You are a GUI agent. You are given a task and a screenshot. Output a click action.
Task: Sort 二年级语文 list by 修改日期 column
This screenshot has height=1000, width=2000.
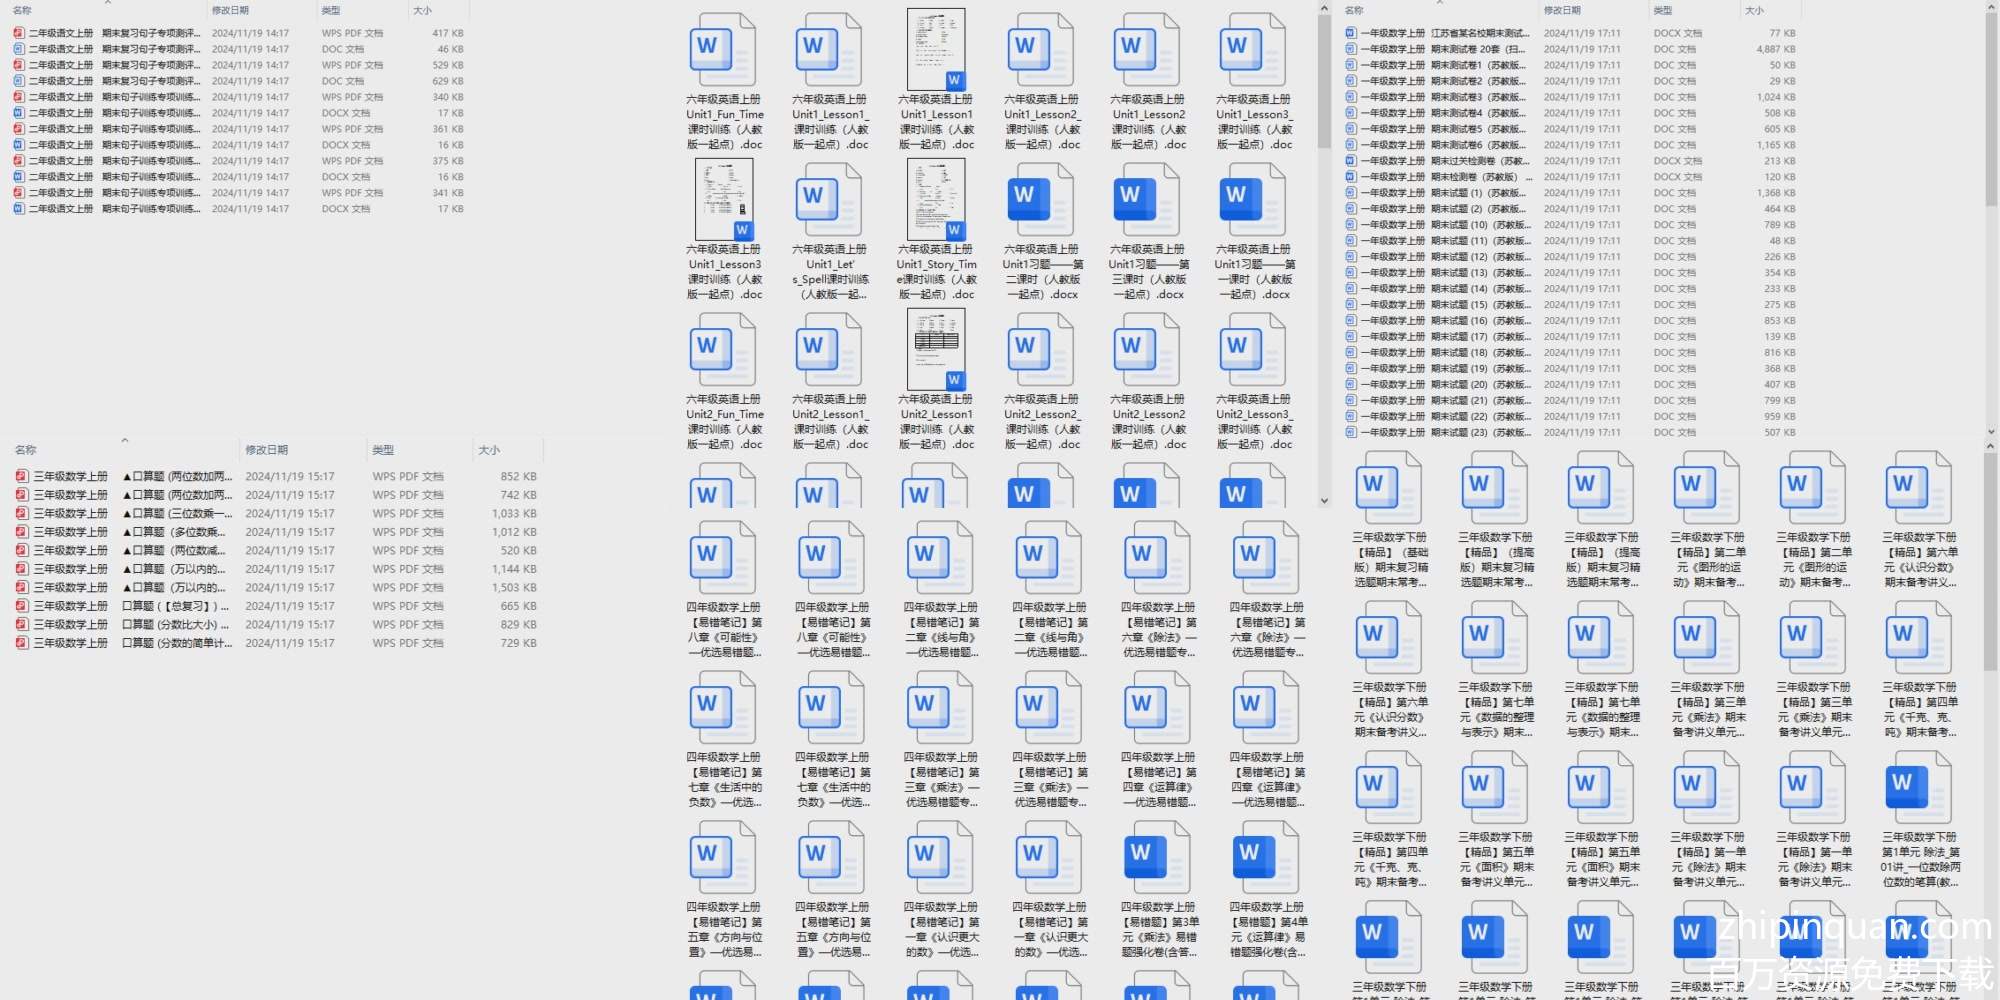[x=230, y=10]
